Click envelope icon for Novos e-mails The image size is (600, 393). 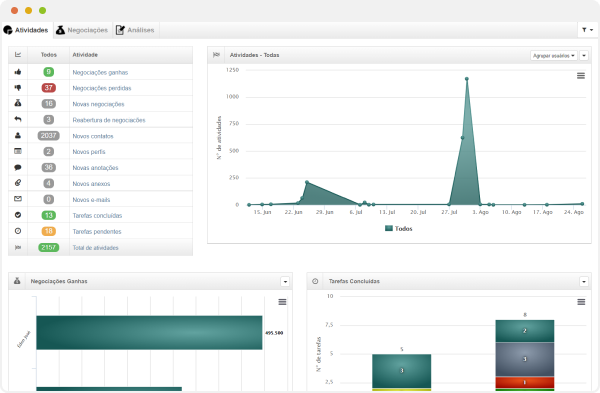[x=18, y=199]
